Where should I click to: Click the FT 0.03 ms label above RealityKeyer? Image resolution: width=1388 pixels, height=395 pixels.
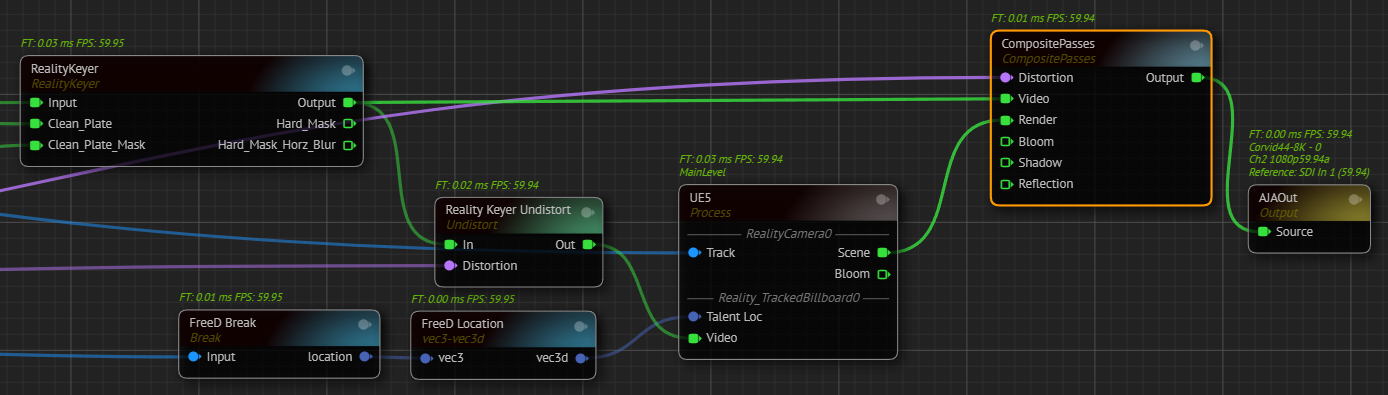pyautogui.click(x=72, y=44)
